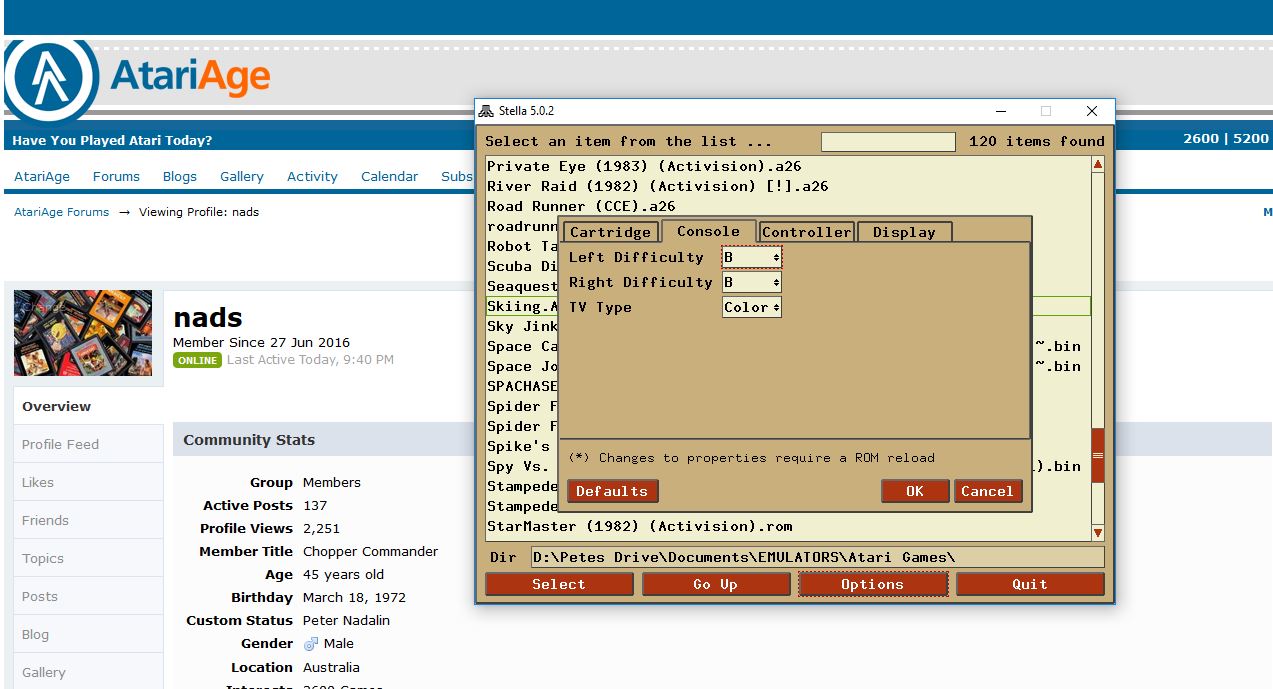Image resolution: width=1273 pixels, height=689 pixels.
Task: Open the Display tab
Action: pyautogui.click(x=904, y=232)
